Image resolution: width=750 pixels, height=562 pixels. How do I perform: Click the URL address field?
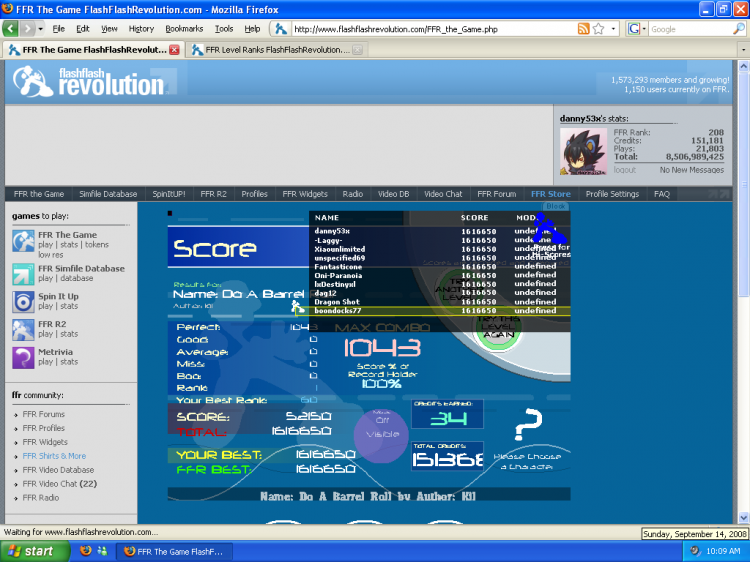click(433, 29)
